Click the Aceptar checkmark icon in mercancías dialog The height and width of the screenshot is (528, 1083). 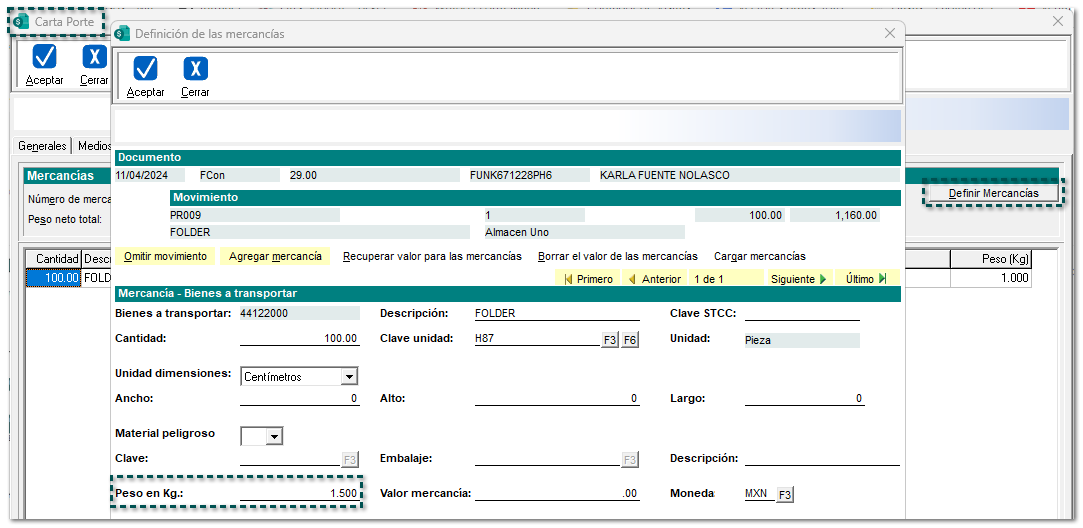click(145, 69)
